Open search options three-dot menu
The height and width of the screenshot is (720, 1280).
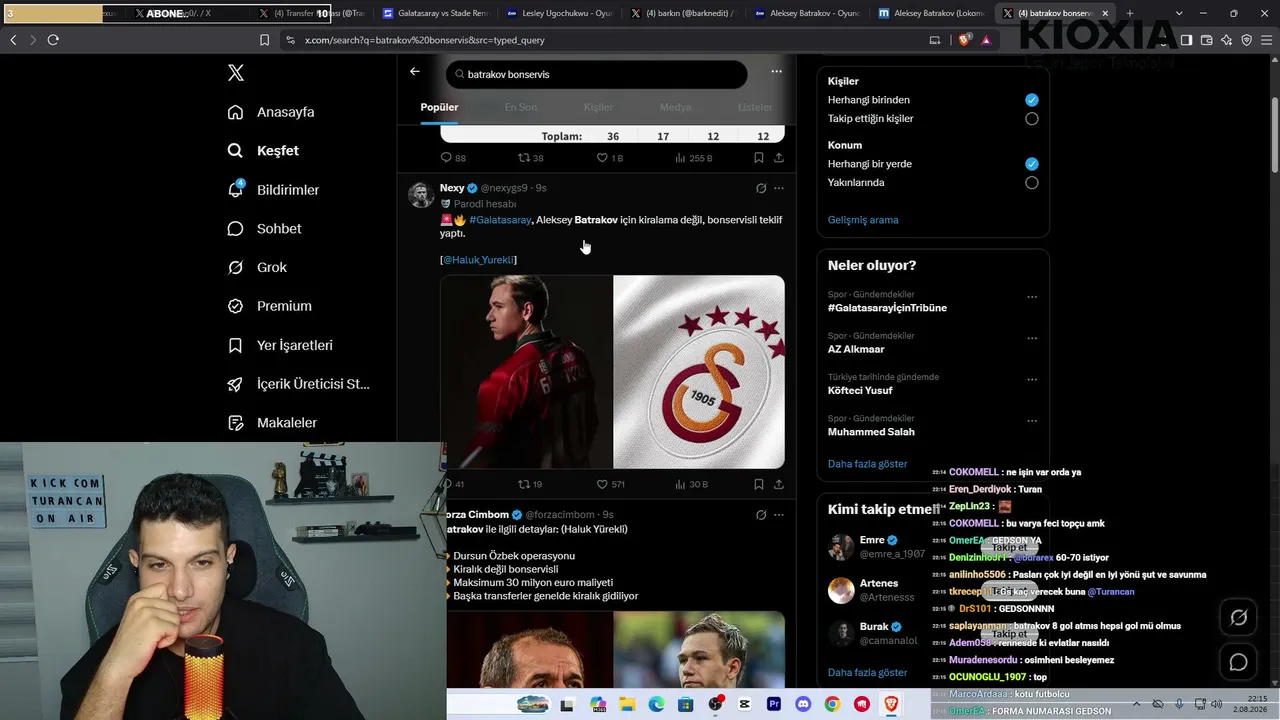coord(776,72)
